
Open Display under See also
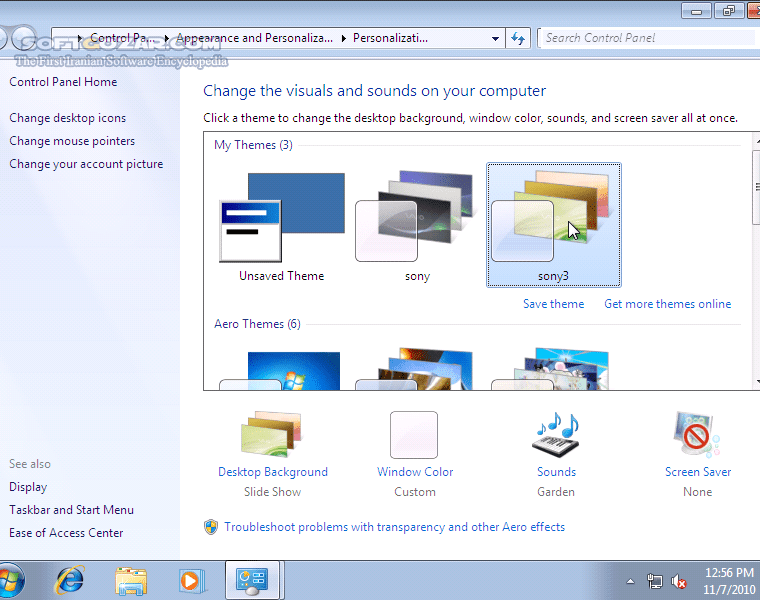[x=28, y=487]
